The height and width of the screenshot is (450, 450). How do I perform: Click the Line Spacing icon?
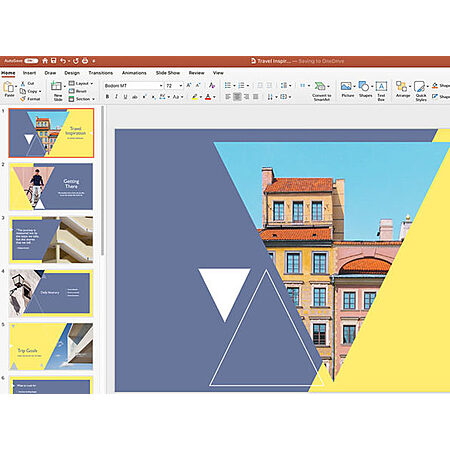point(284,85)
